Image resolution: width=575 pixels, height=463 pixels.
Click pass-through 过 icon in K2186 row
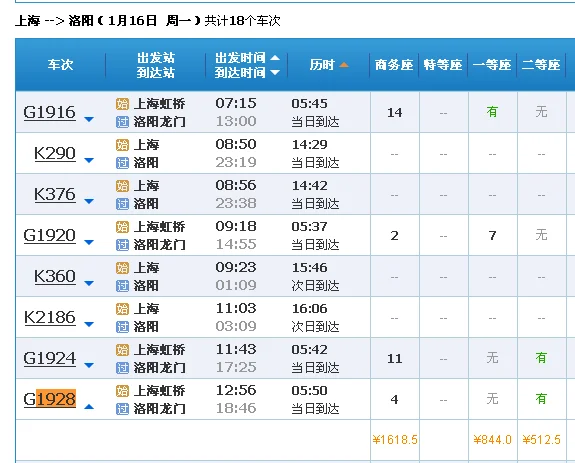tap(122, 327)
